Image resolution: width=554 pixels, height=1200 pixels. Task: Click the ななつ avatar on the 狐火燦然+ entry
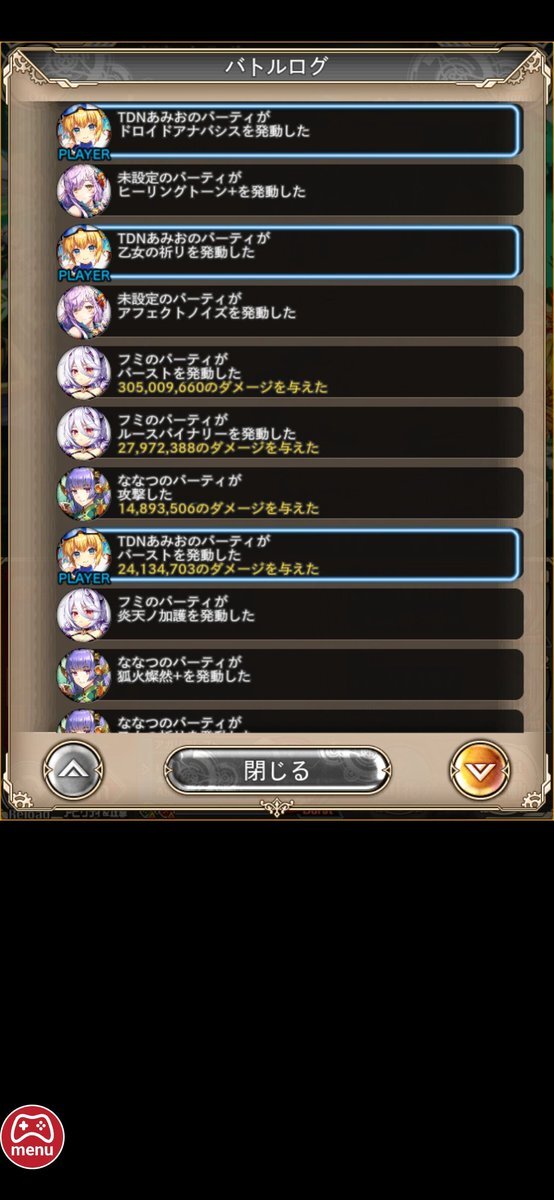click(x=84, y=675)
